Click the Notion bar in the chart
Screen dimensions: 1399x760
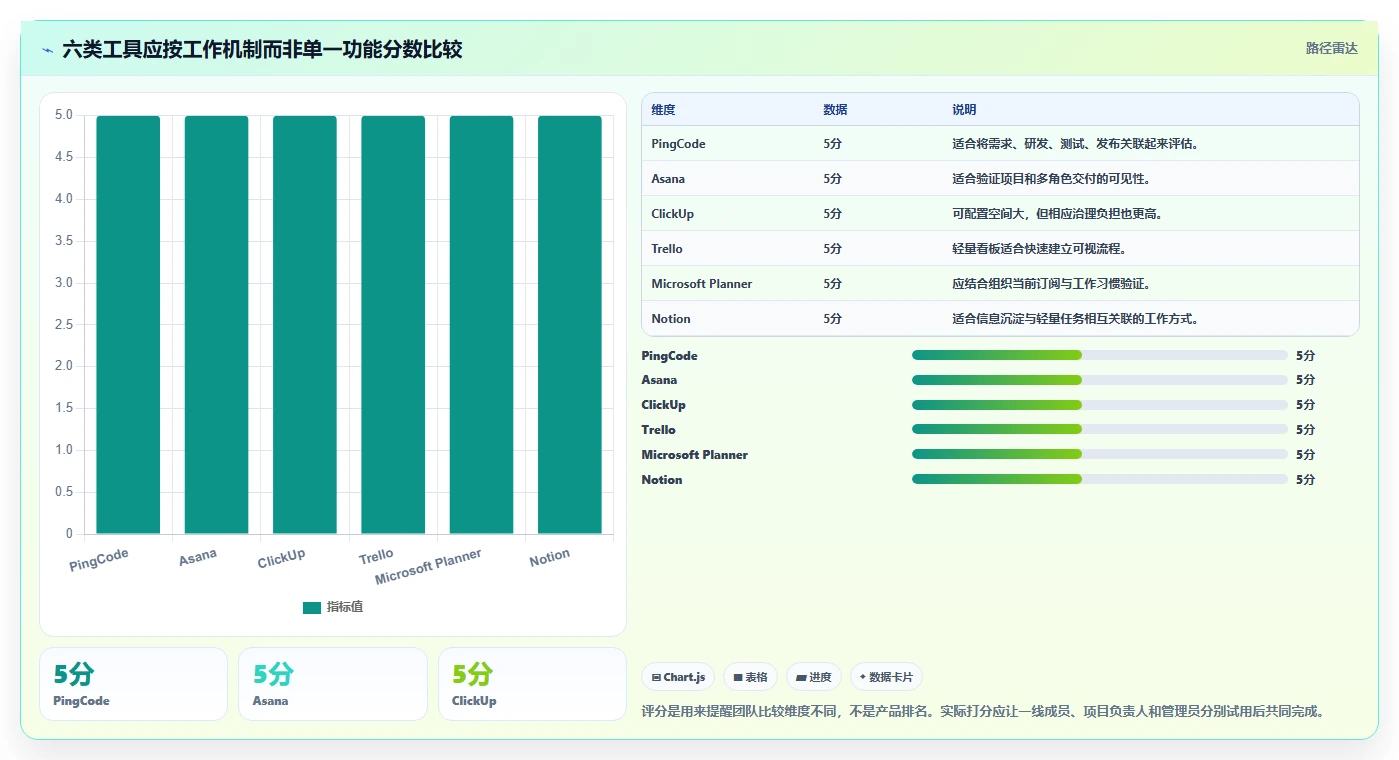tap(570, 325)
